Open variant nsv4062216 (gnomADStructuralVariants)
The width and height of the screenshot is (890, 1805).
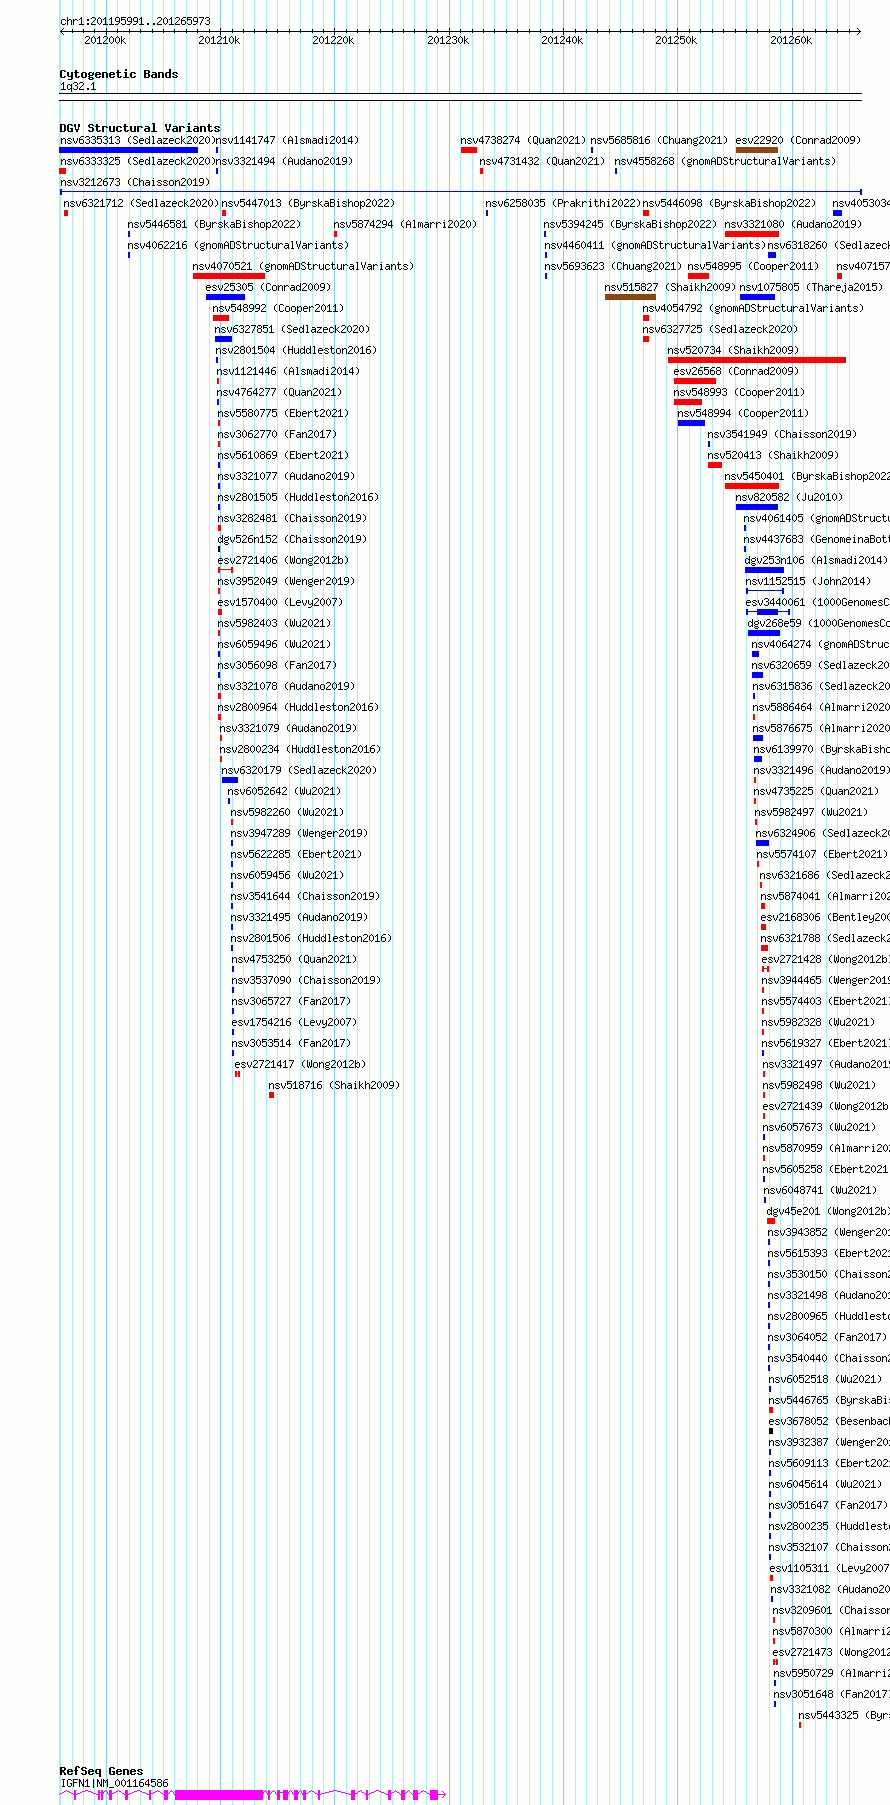pyautogui.click(x=238, y=245)
